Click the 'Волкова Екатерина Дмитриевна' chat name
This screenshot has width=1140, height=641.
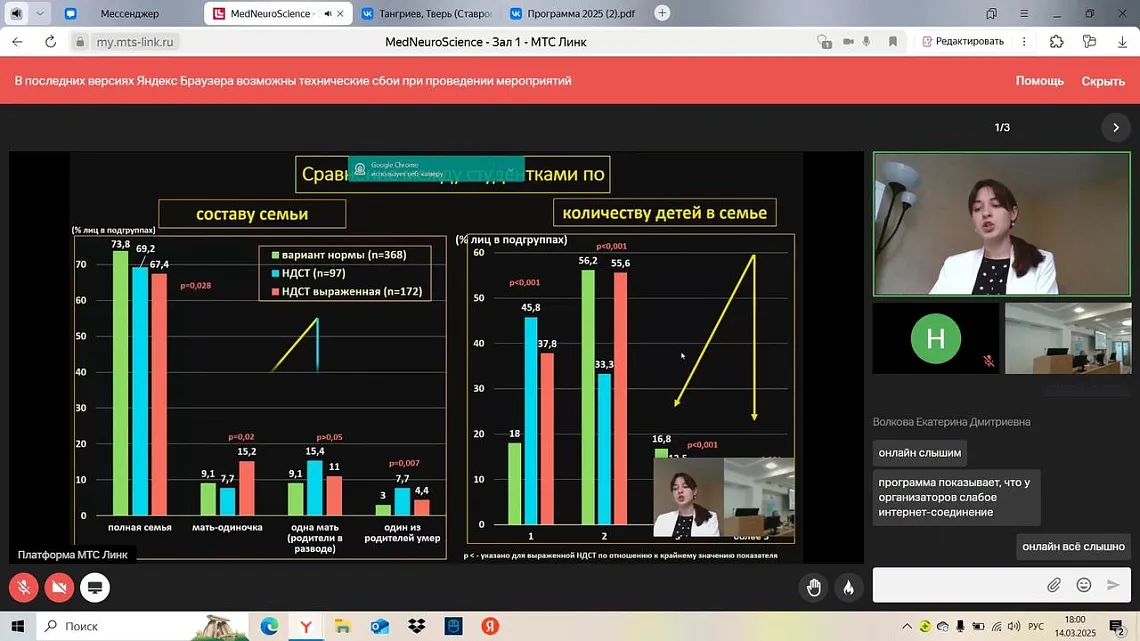tap(951, 422)
